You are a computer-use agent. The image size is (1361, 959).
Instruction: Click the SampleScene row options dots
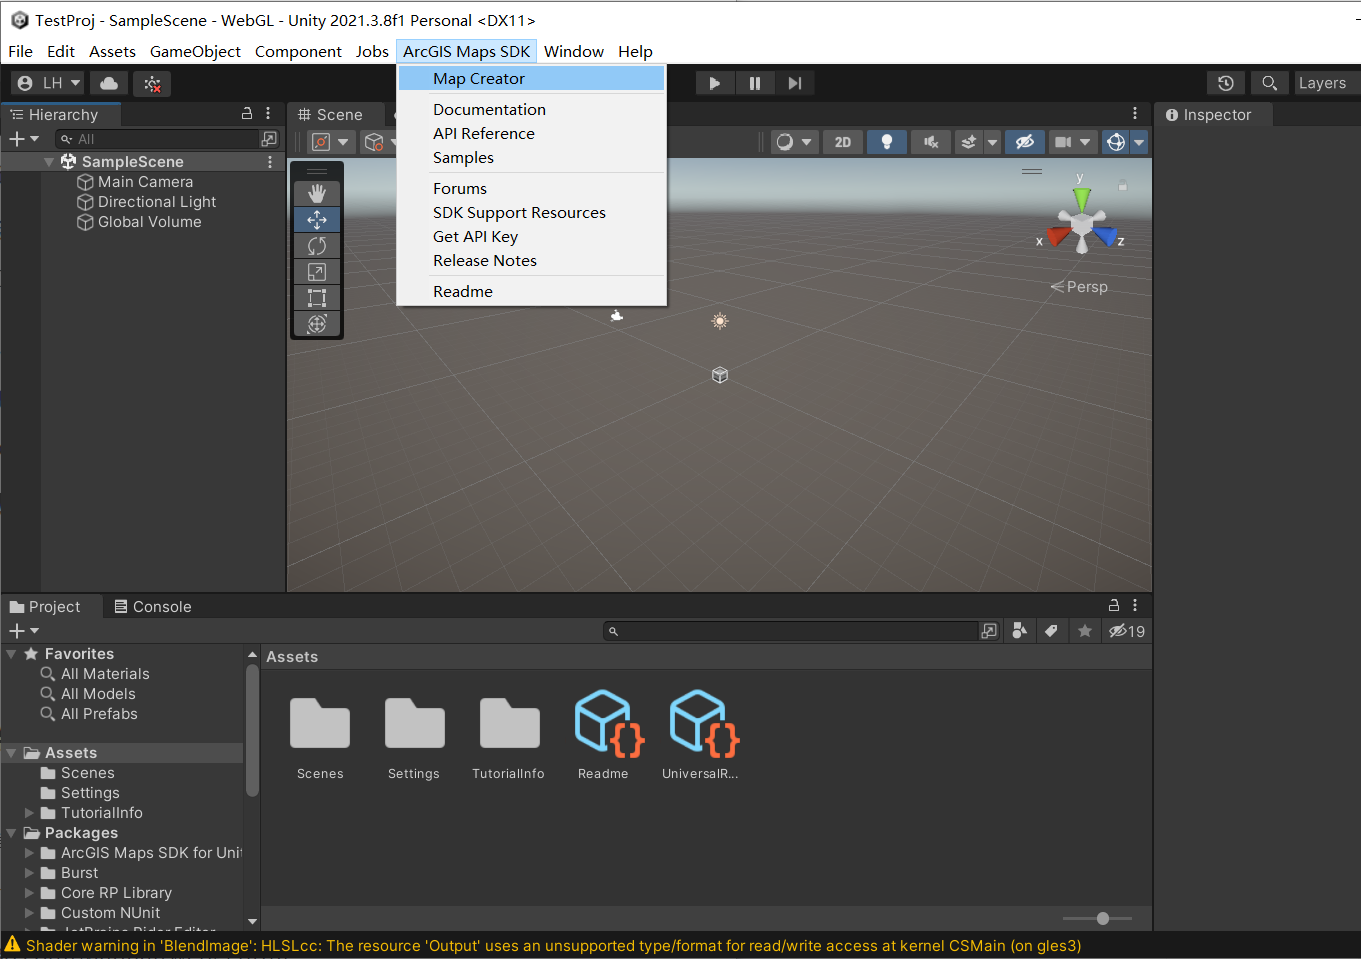(x=270, y=161)
